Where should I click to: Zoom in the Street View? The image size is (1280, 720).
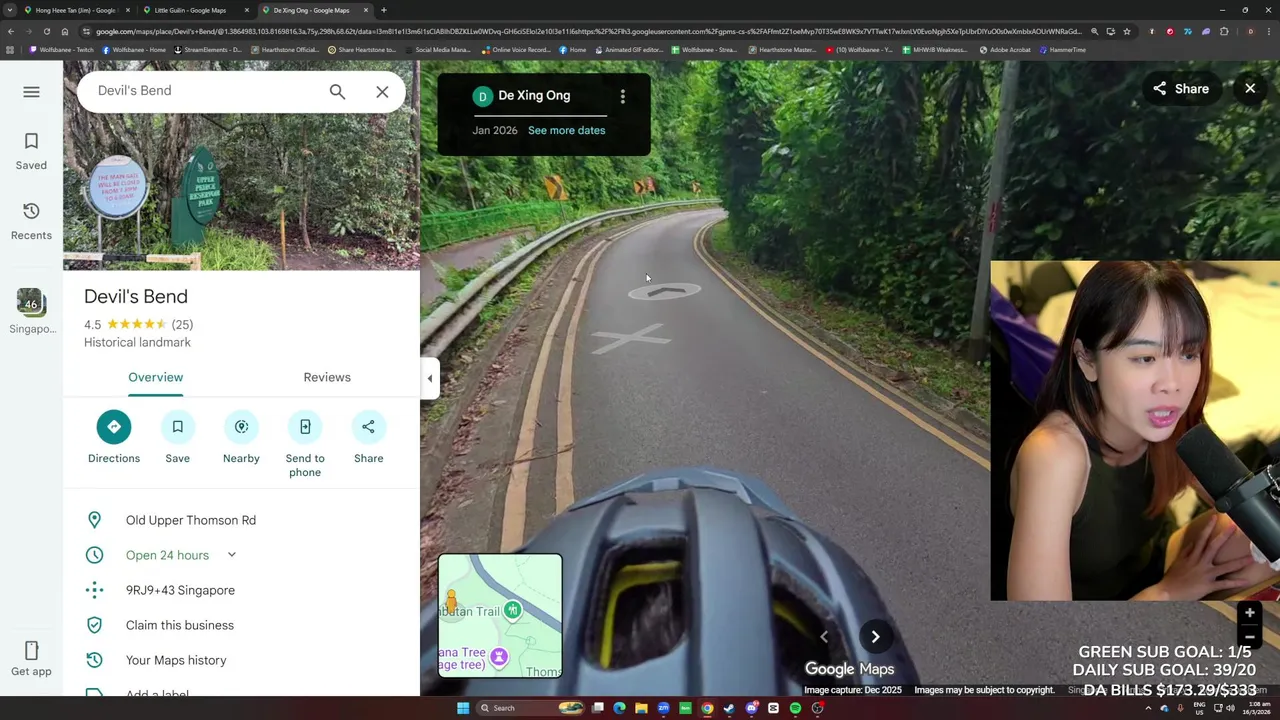point(1249,613)
